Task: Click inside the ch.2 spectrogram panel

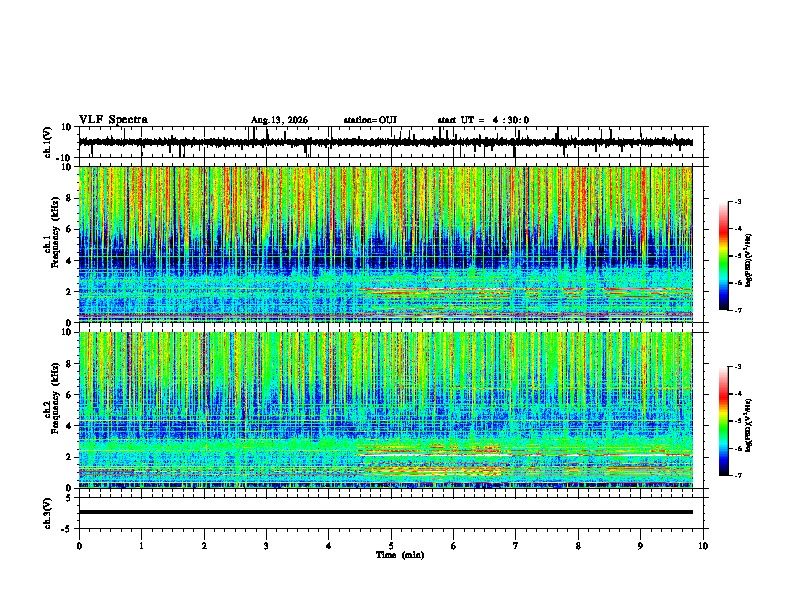Action: click(x=385, y=410)
